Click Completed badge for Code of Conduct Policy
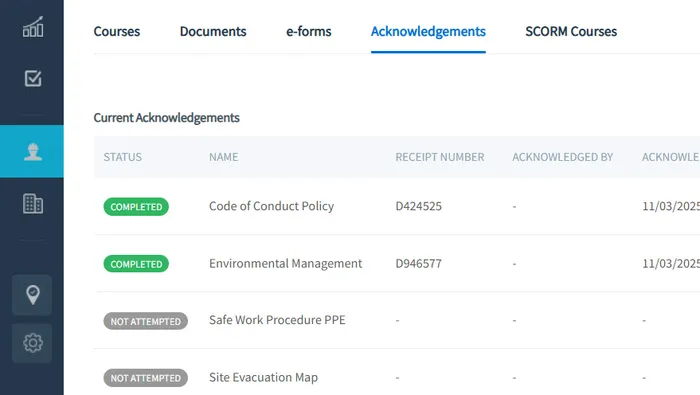700x395 pixels. (136, 207)
